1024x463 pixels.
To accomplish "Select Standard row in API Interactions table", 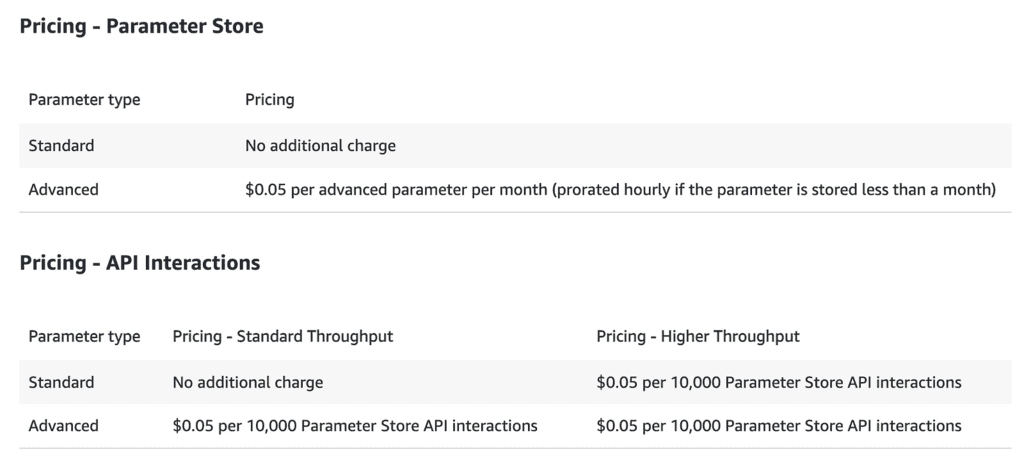I will tap(62, 382).
